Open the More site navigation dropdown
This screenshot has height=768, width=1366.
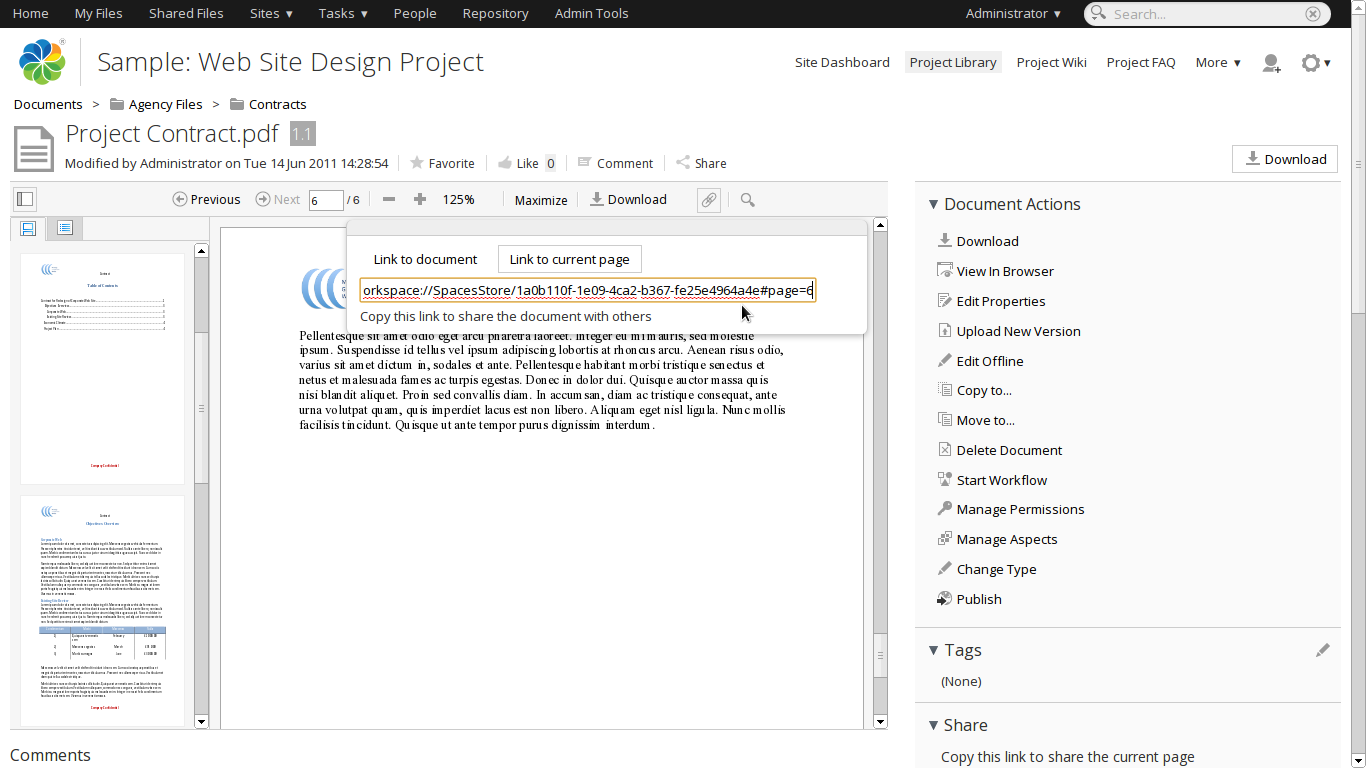pos(1218,62)
